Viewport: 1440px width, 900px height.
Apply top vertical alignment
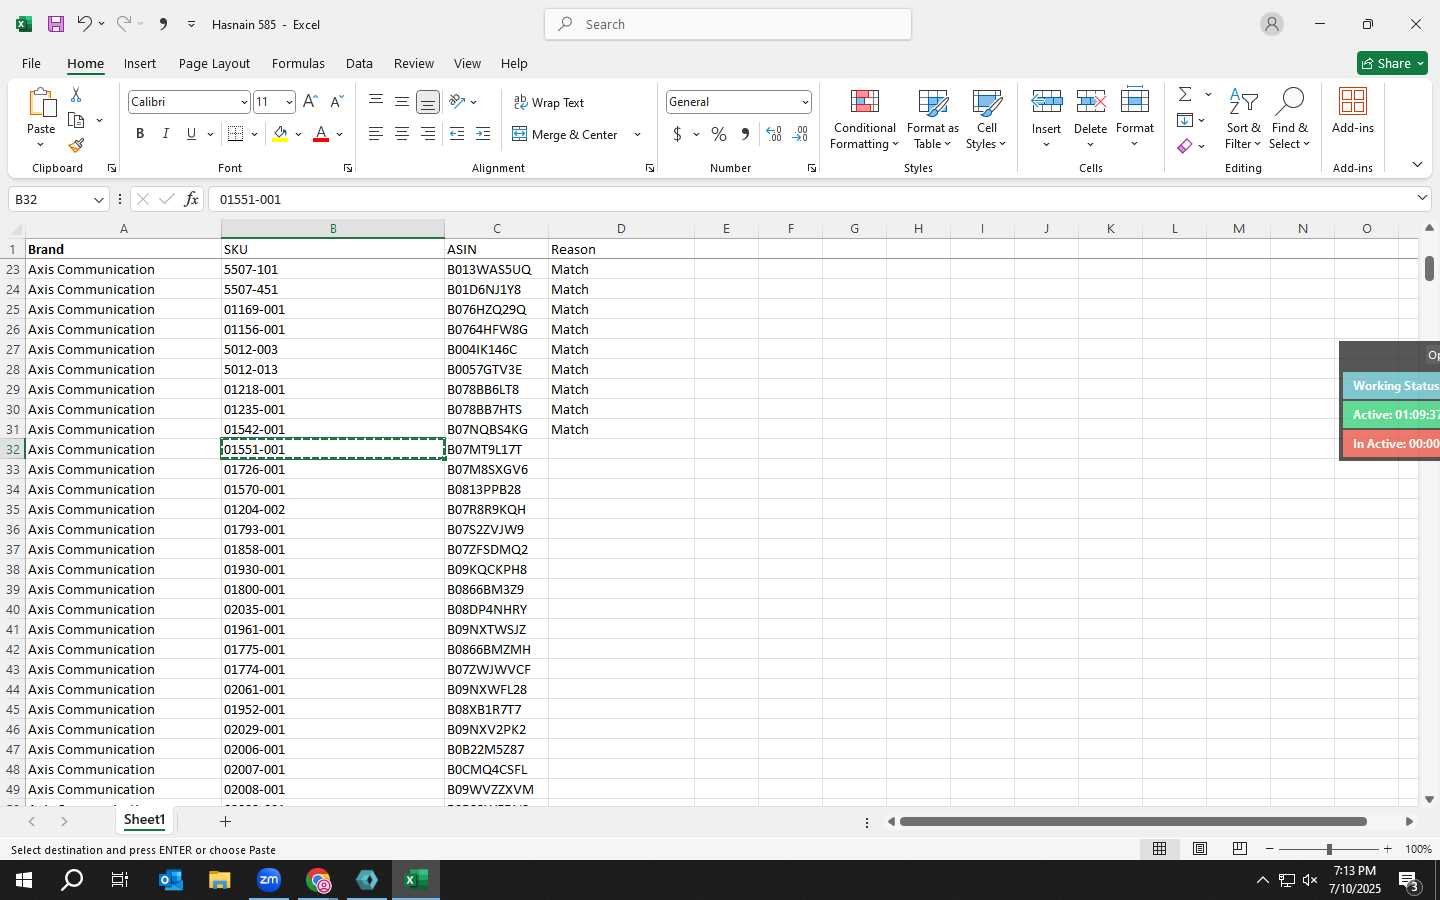[x=376, y=101]
